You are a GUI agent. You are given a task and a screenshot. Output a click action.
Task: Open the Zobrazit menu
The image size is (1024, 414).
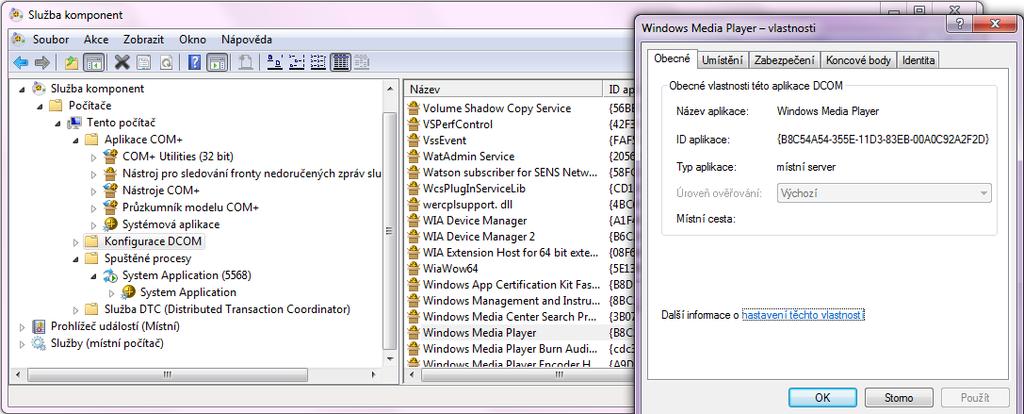click(144, 39)
